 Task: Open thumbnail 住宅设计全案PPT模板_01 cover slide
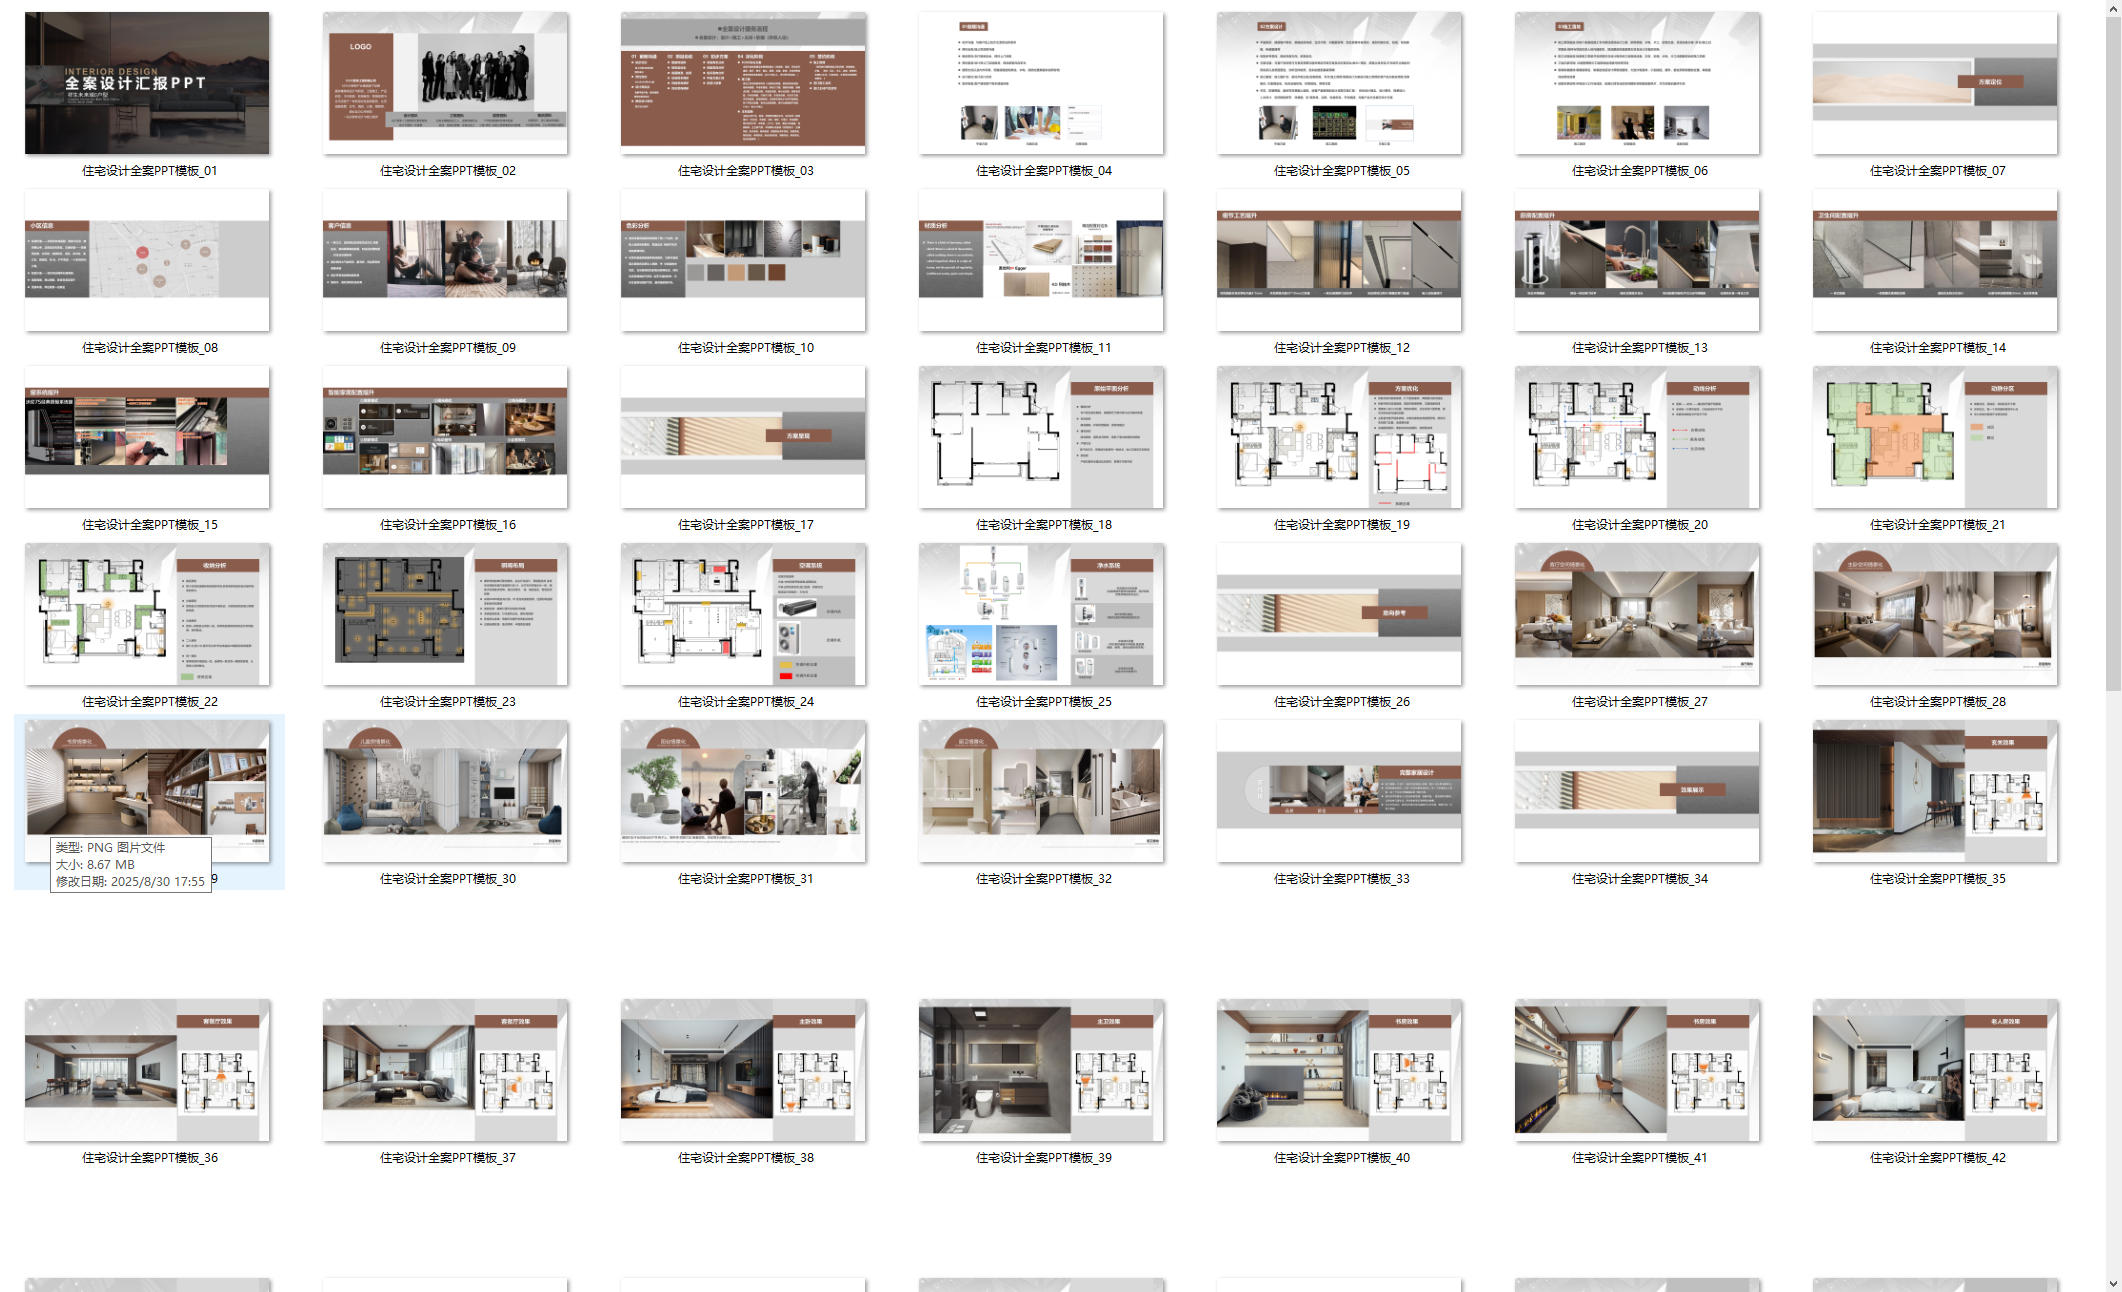tap(147, 83)
